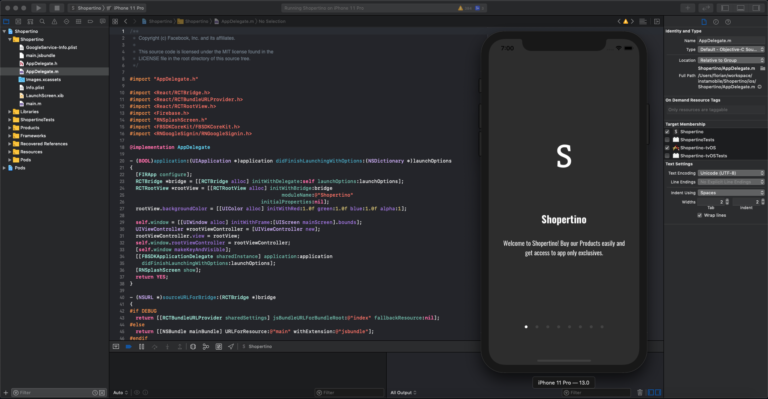Image resolution: width=768 pixels, height=399 pixels.
Task: Expand the ShopertinoTests folder
Action: tap(10, 119)
